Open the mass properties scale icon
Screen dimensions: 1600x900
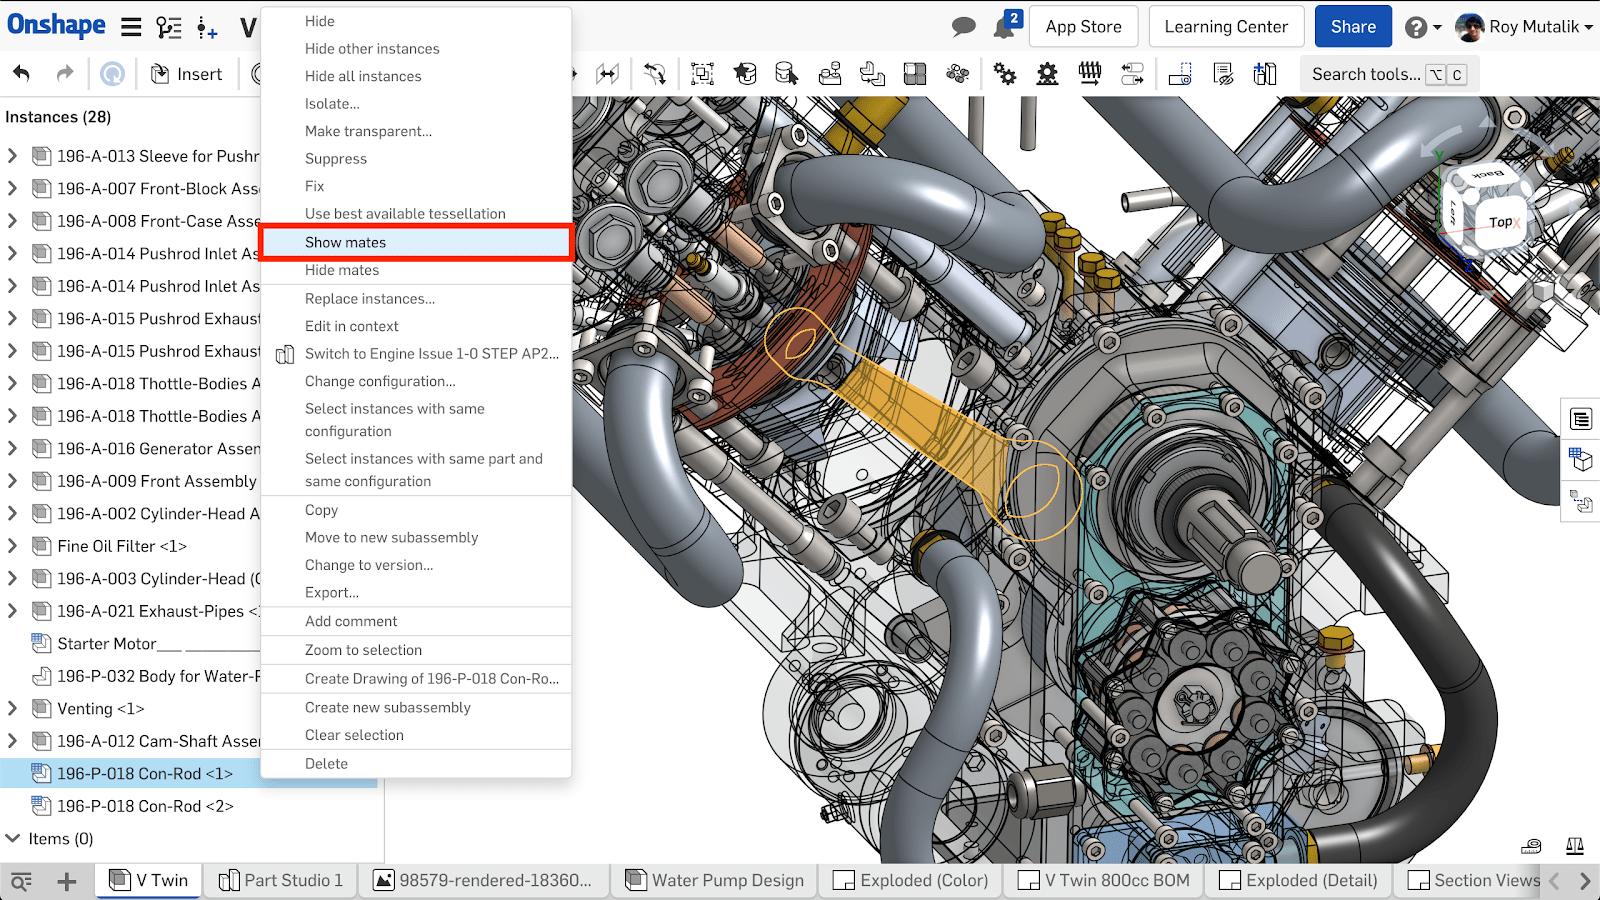1575,846
